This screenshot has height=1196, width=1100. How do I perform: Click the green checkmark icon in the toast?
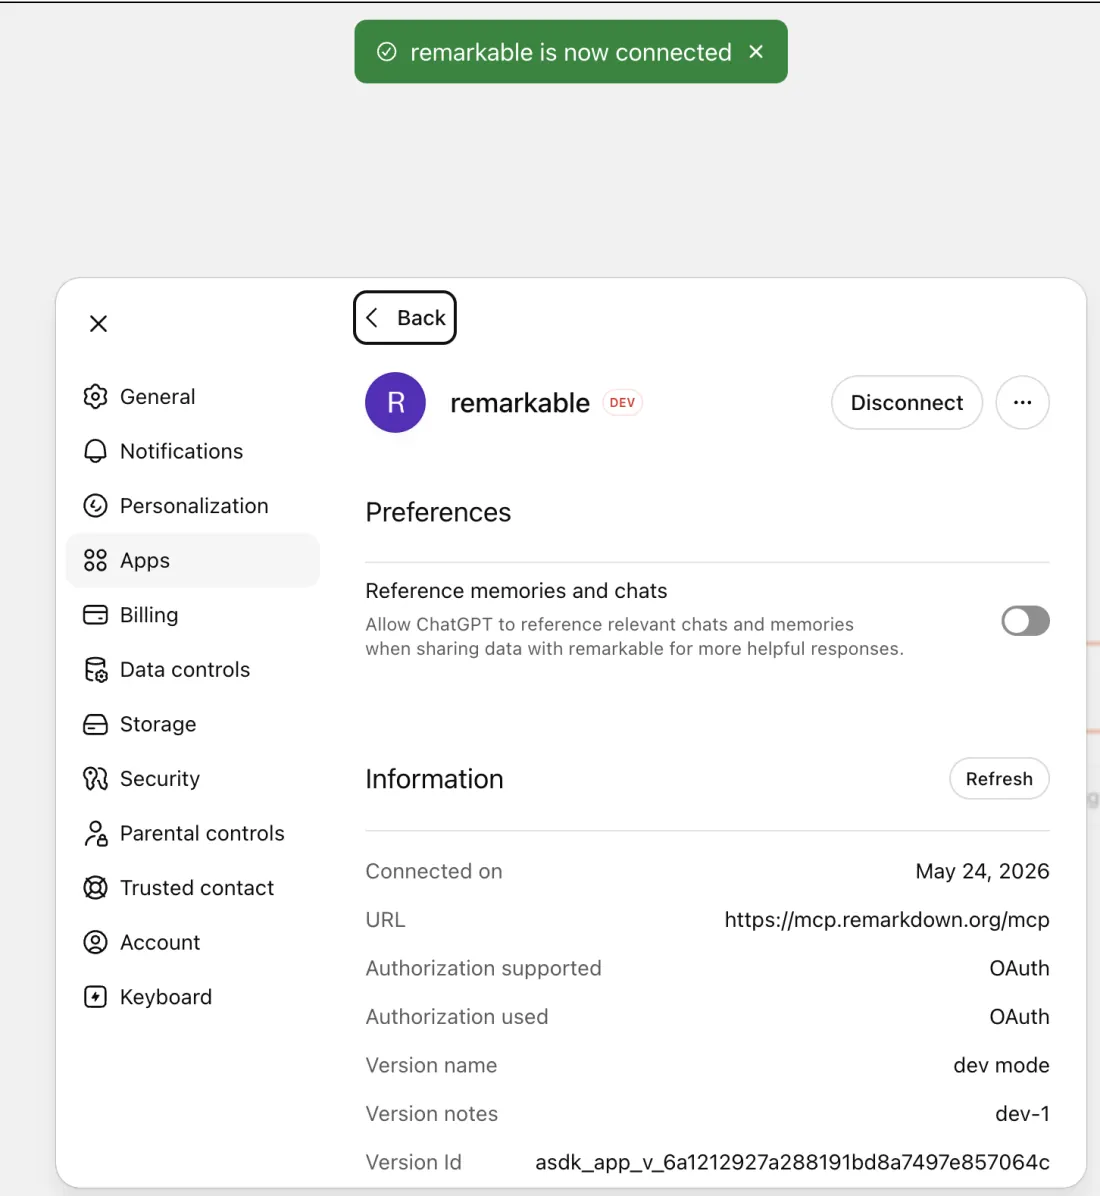[387, 52]
